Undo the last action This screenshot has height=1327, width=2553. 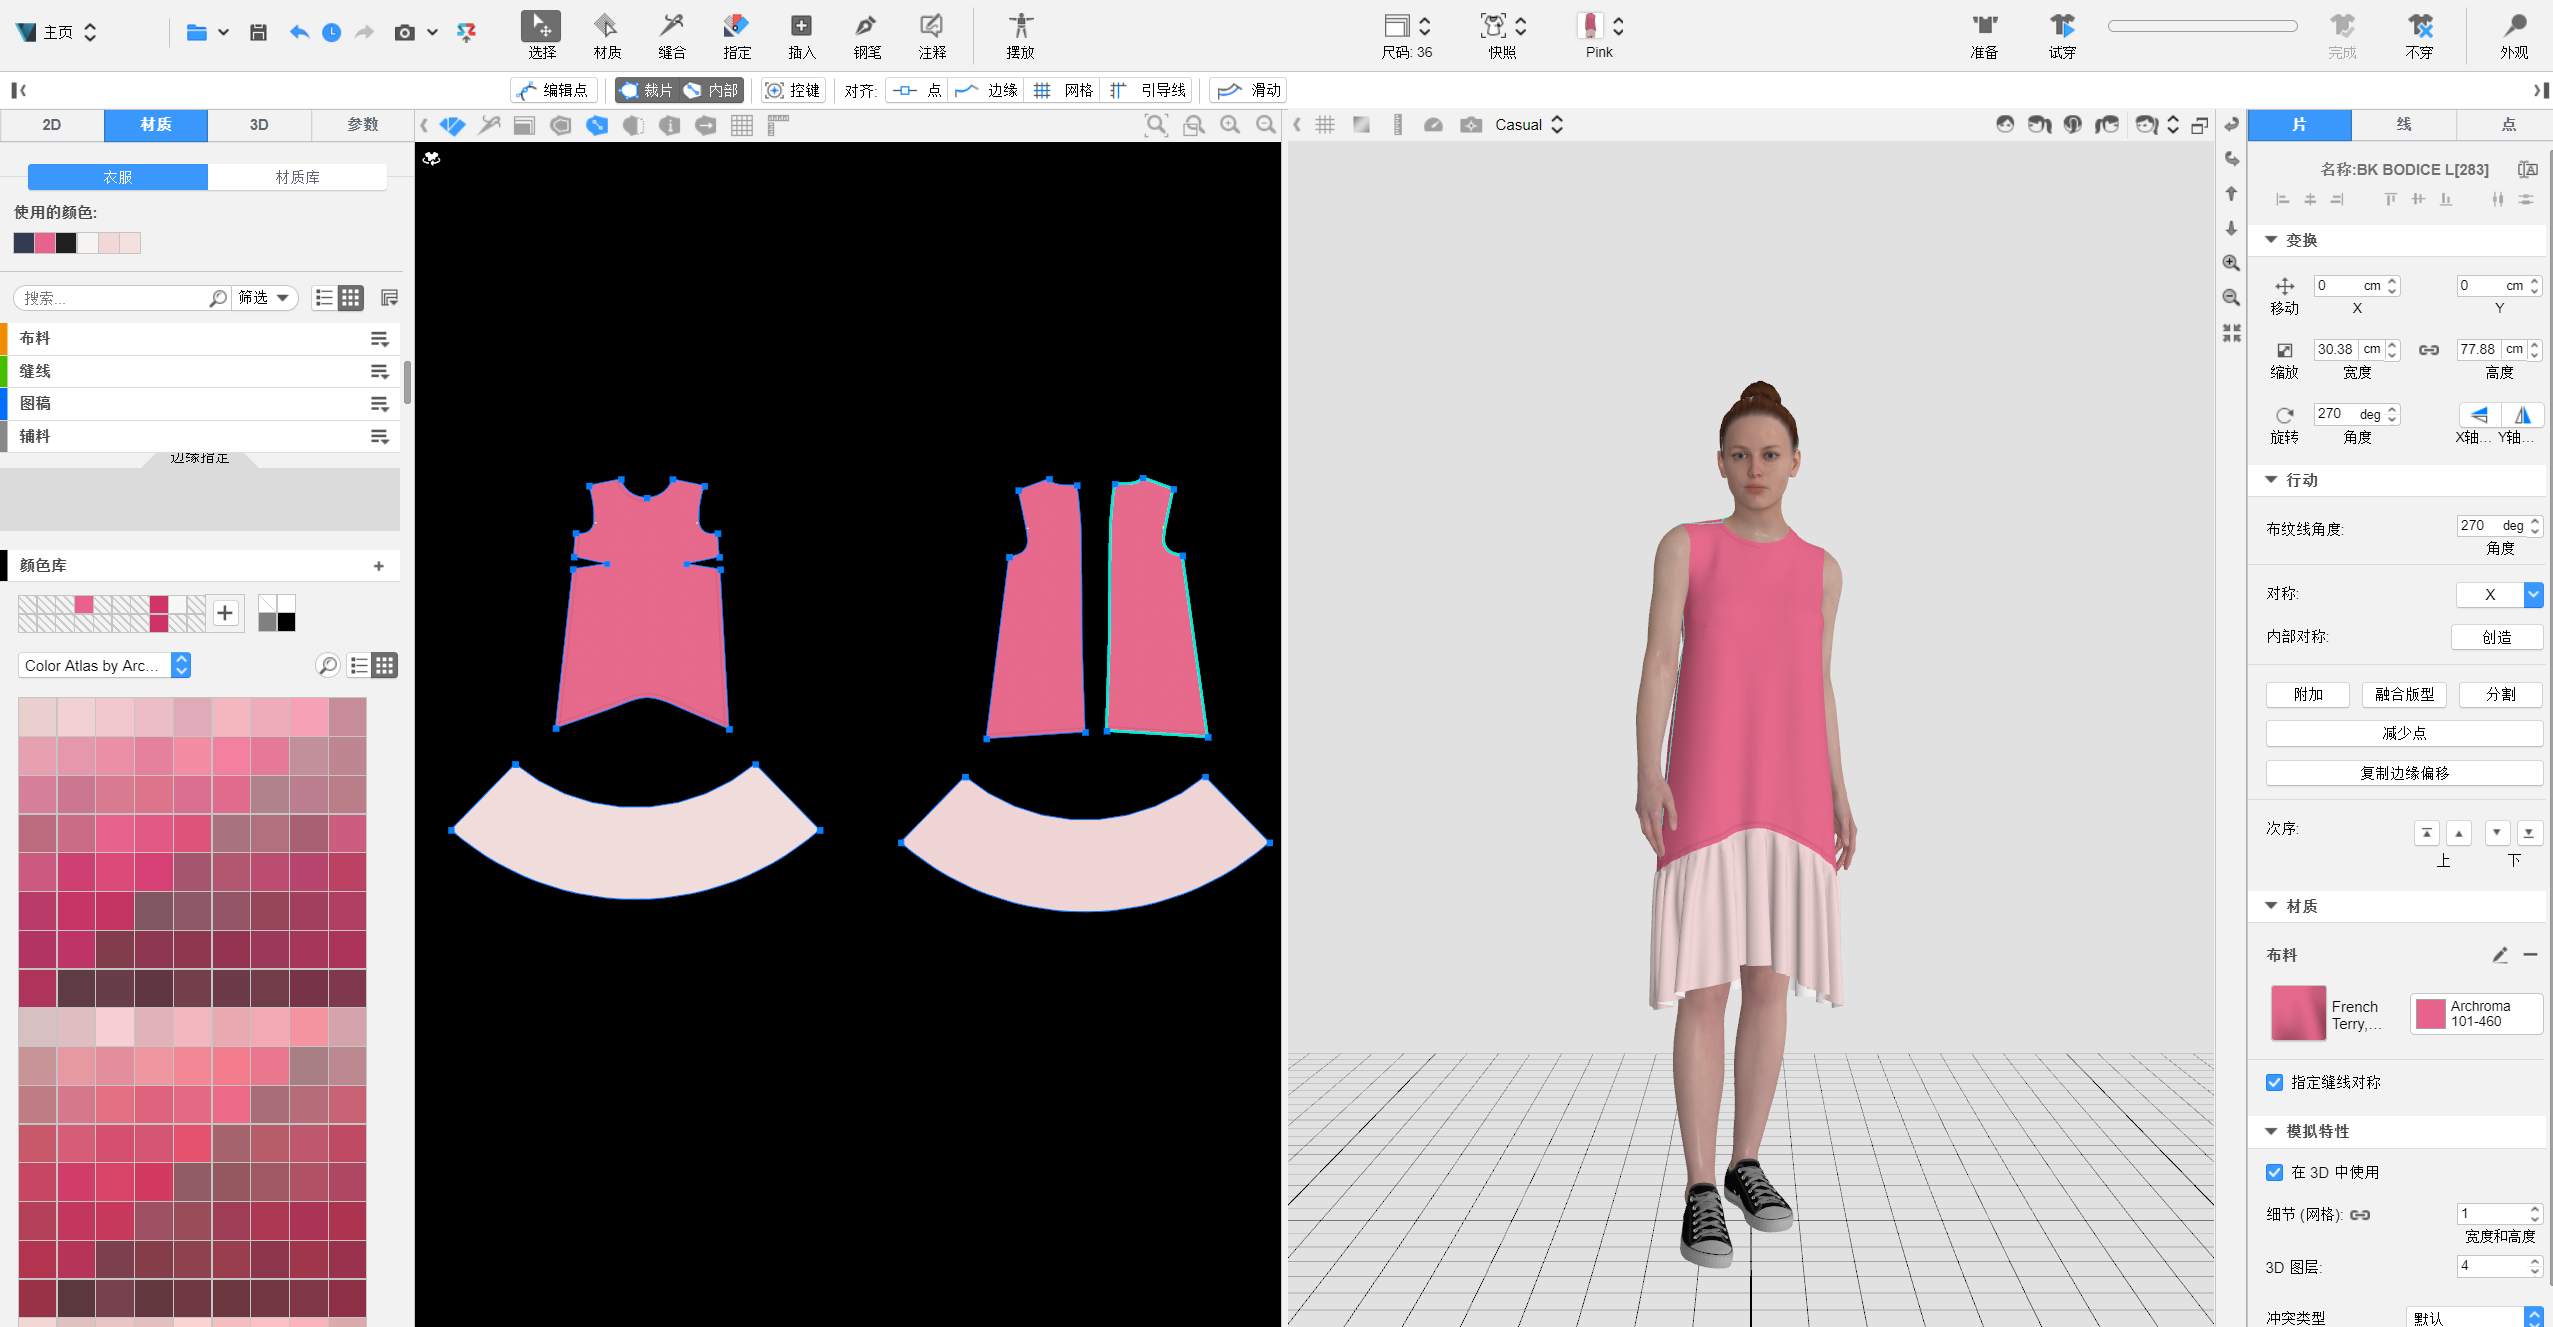coord(298,32)
